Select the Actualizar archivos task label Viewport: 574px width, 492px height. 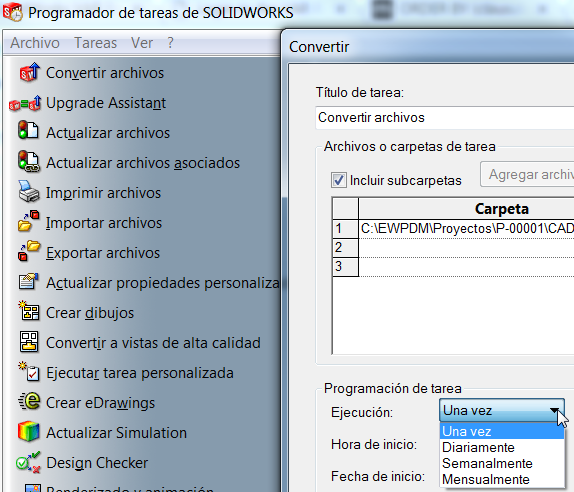(x=108, y=133)
